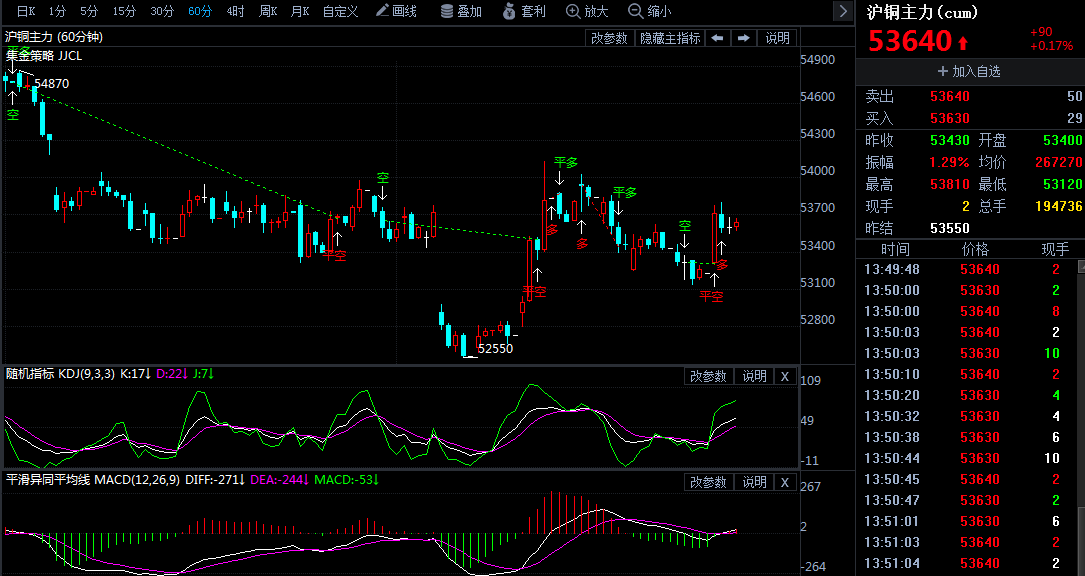Select the 13:51:01 tick row
Screen dimensions: 1085x576
pos(966,521)
